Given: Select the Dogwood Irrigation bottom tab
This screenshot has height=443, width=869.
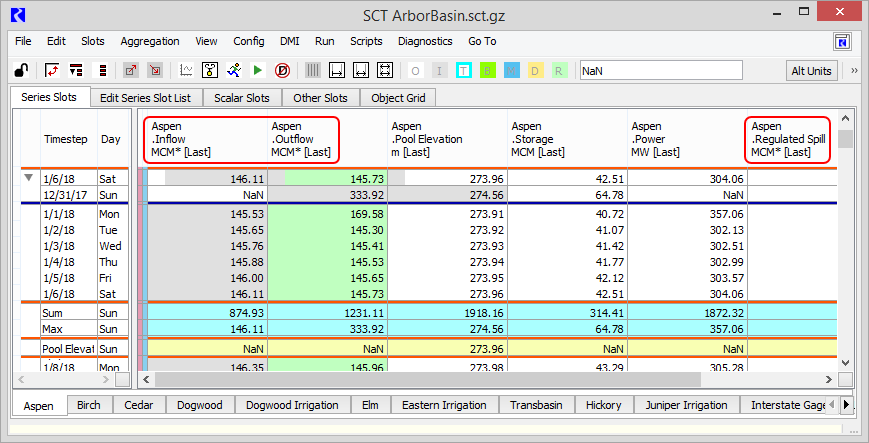Looking at the screenshot, I should pyautogui.click(x=293, y=405).
